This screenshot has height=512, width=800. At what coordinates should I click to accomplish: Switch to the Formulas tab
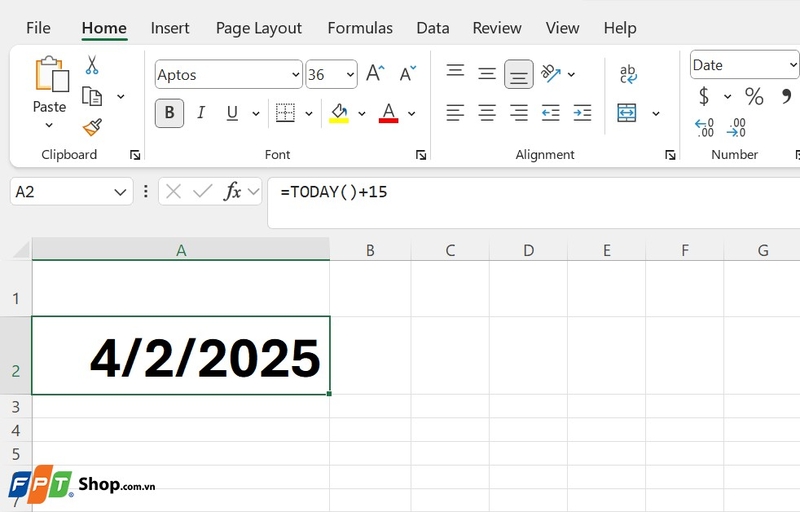360,28
